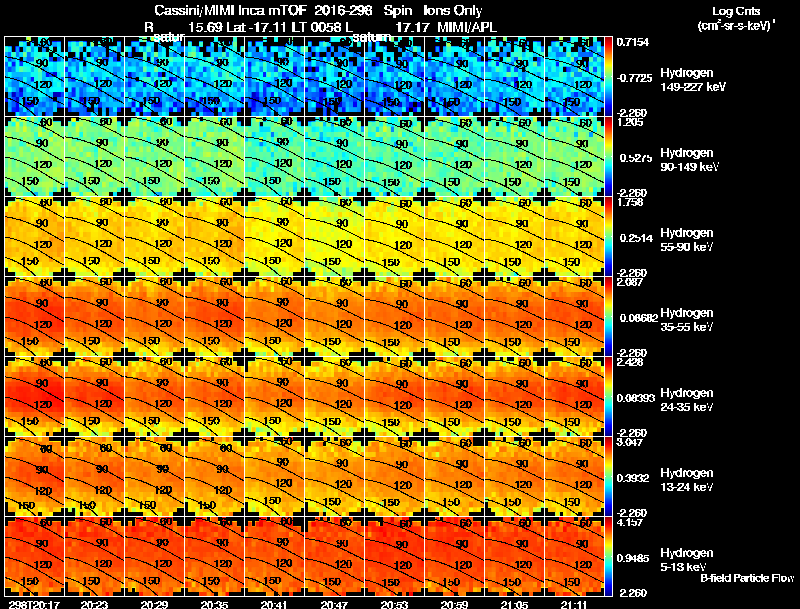This screenshot has width=800, height=609.
Task: Click the 0.08682 color scale midpoint
Action: point(637,318)
